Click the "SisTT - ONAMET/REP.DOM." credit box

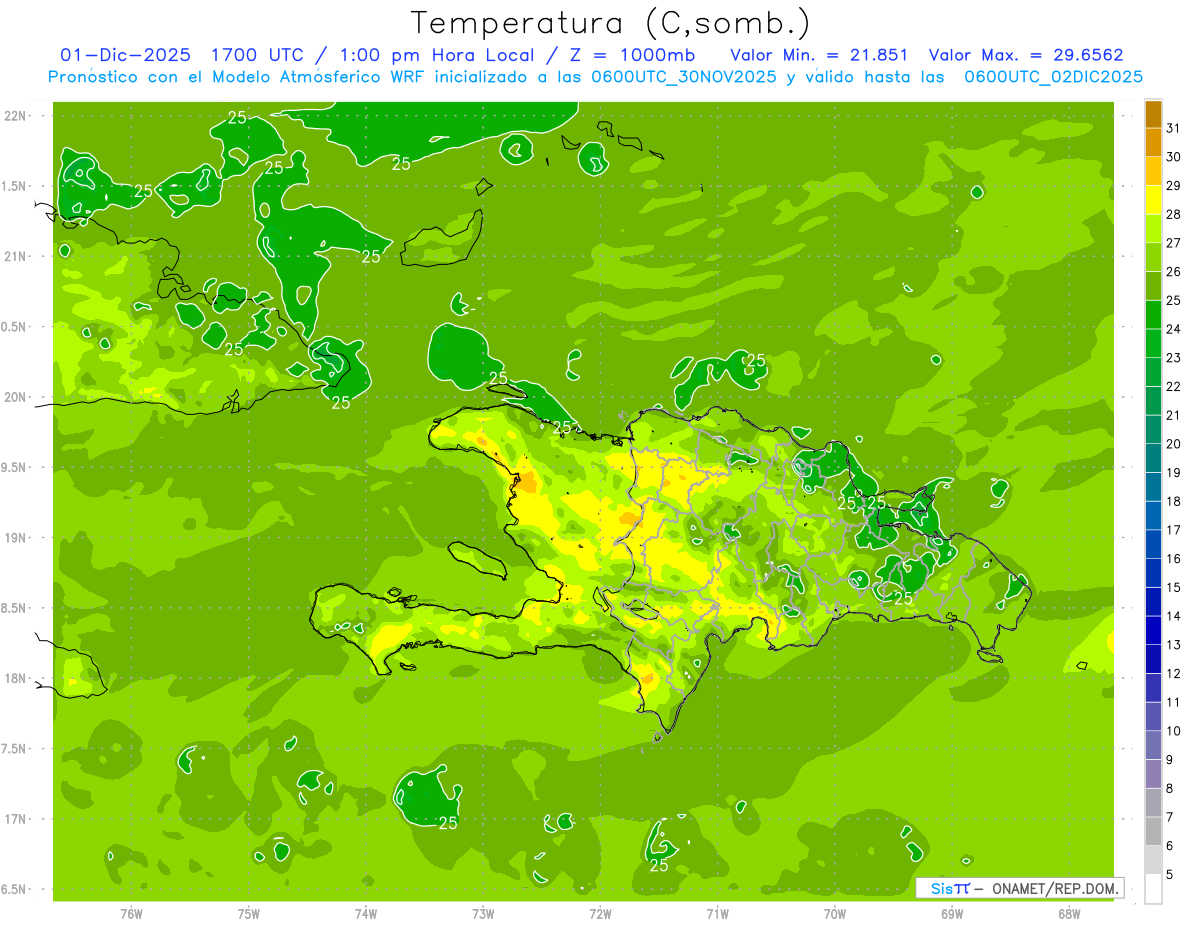[1019, 888]
